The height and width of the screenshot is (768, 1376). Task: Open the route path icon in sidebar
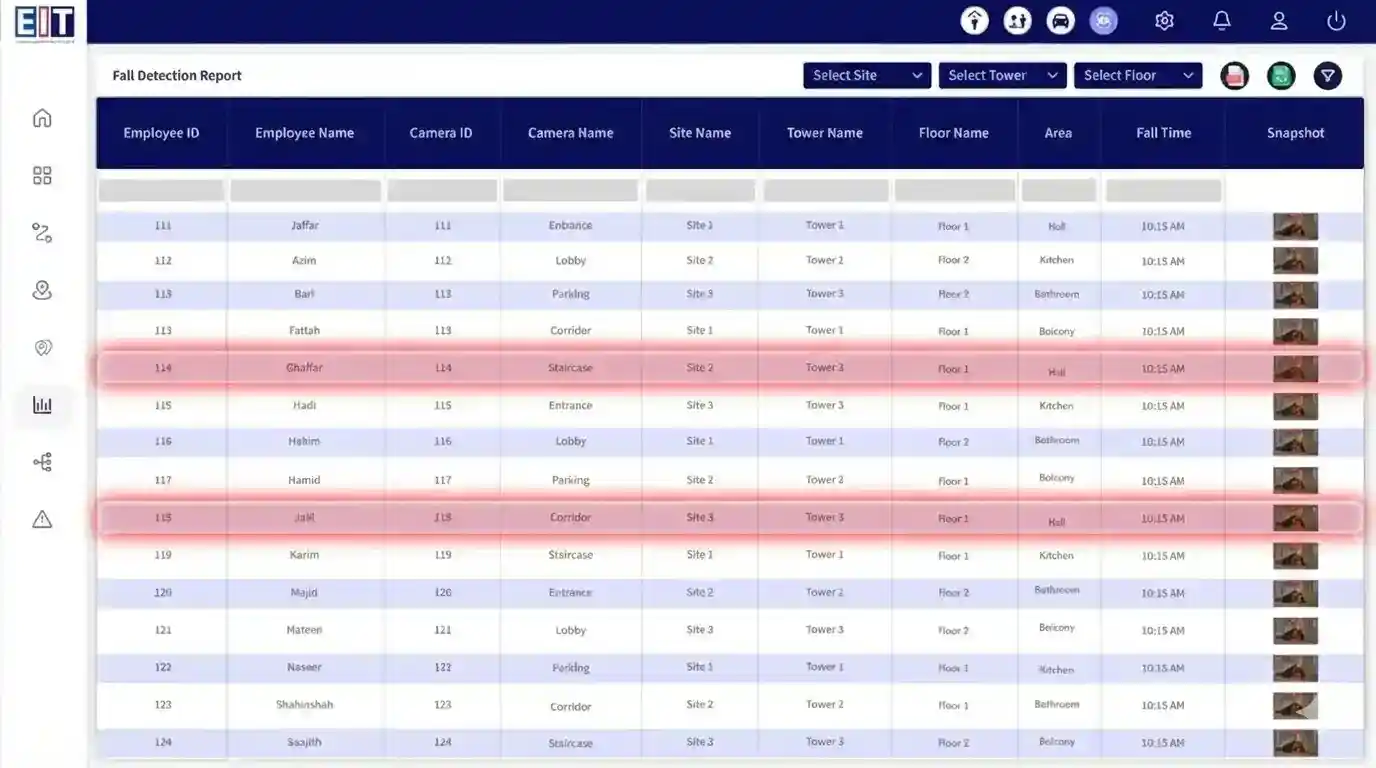(42, 233)
